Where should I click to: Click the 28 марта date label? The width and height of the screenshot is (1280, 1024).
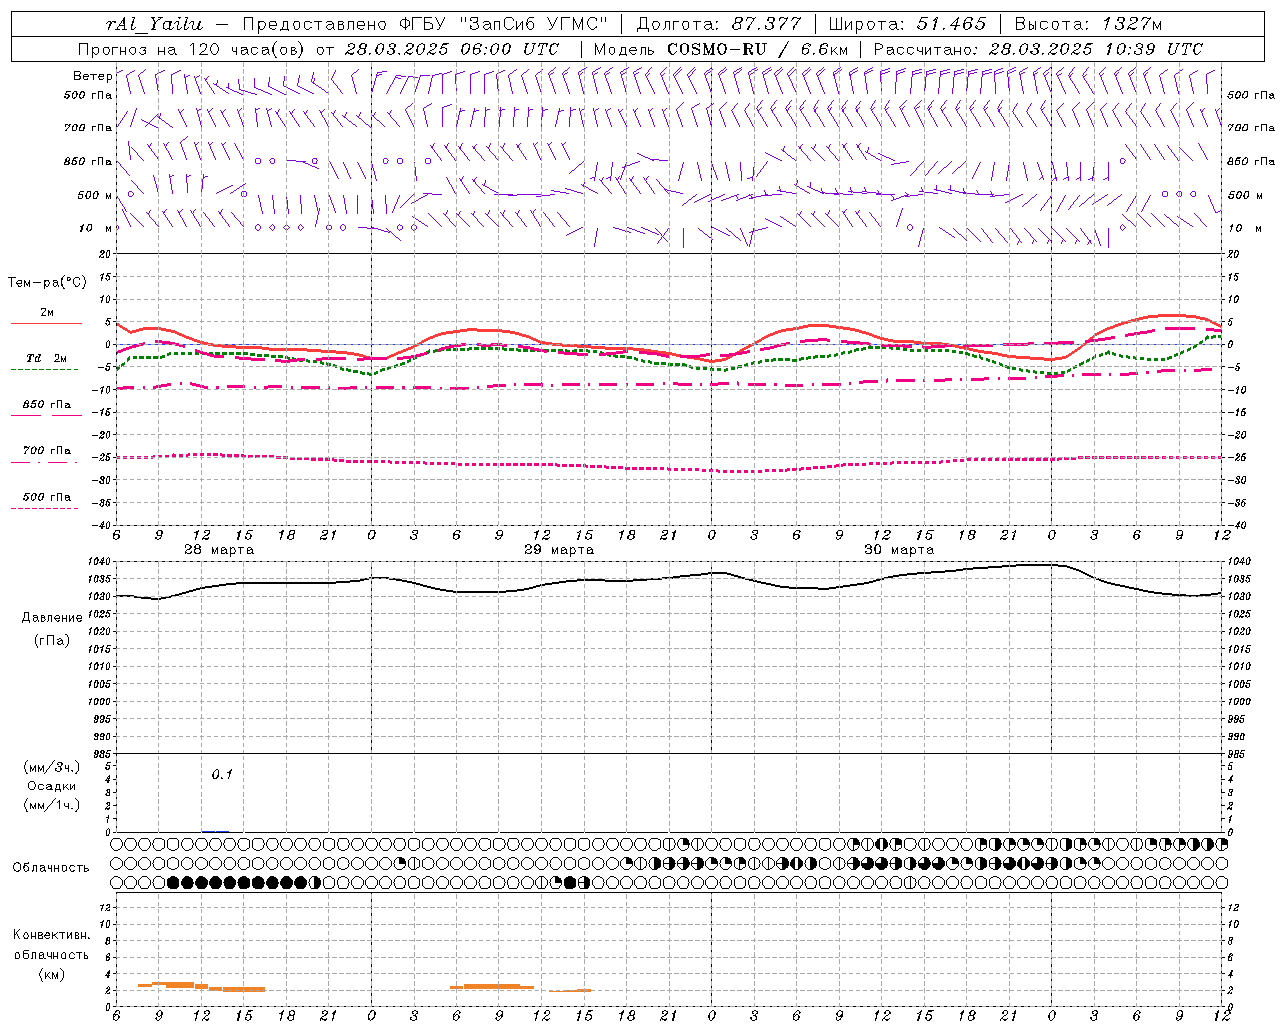[219, 550]
